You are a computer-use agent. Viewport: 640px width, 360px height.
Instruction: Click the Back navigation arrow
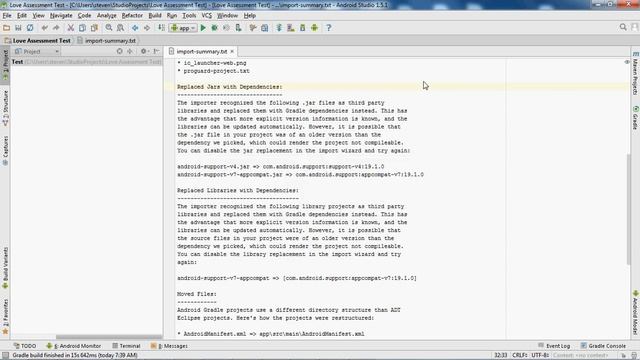point(135,28)
